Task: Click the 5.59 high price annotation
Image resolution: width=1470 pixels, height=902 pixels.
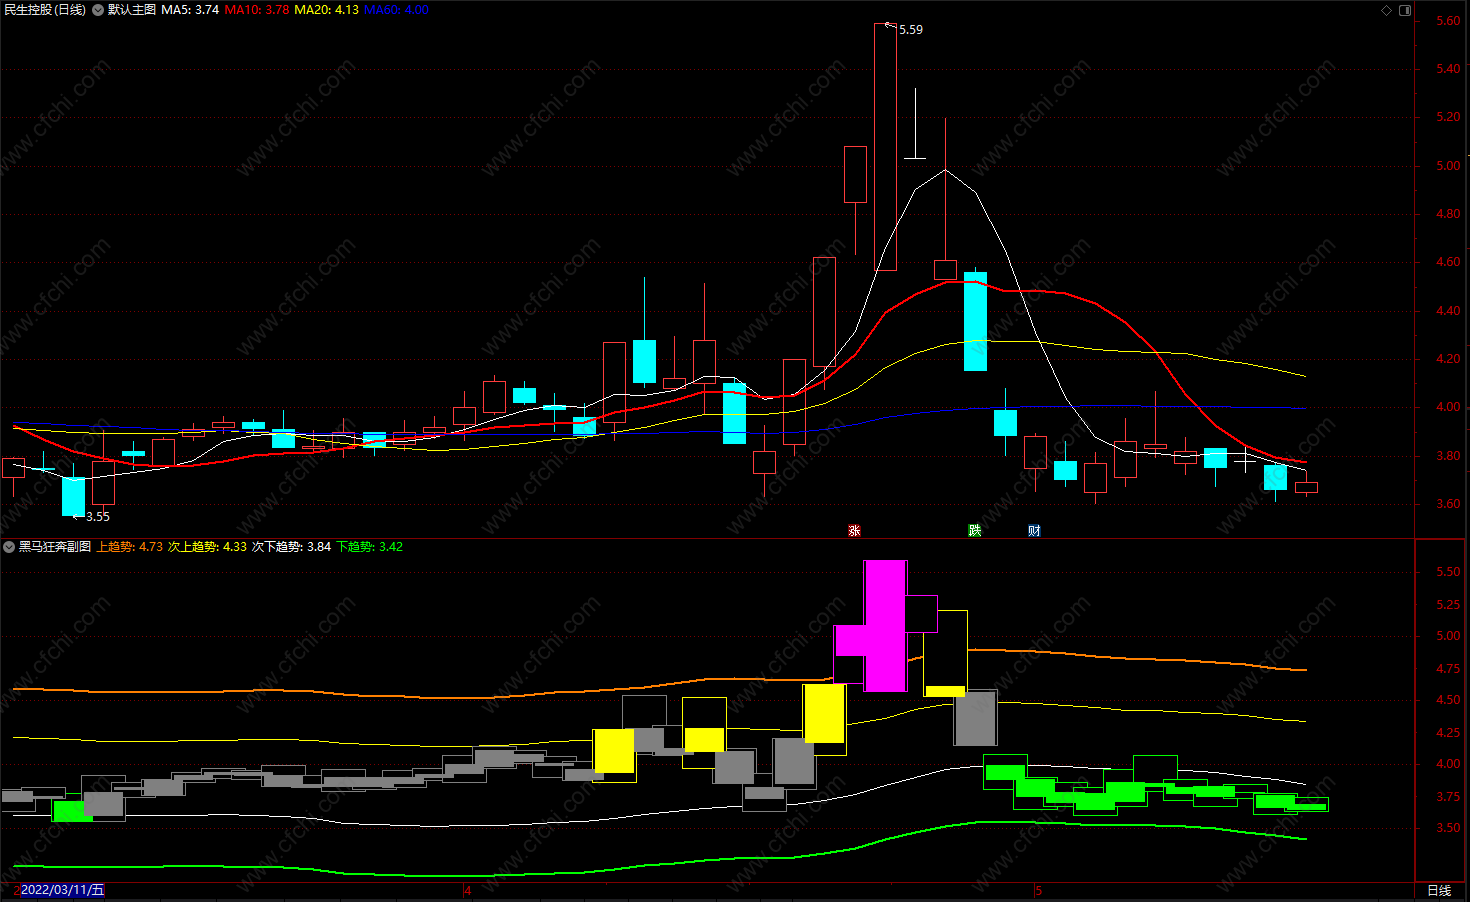Action: pos(911,30)
